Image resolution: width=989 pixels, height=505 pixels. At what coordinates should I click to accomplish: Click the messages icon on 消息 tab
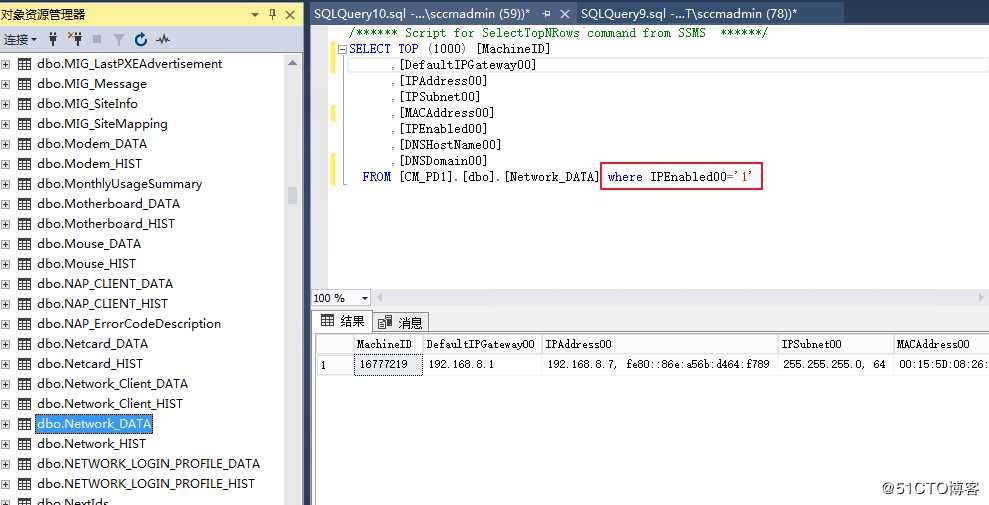385,322
